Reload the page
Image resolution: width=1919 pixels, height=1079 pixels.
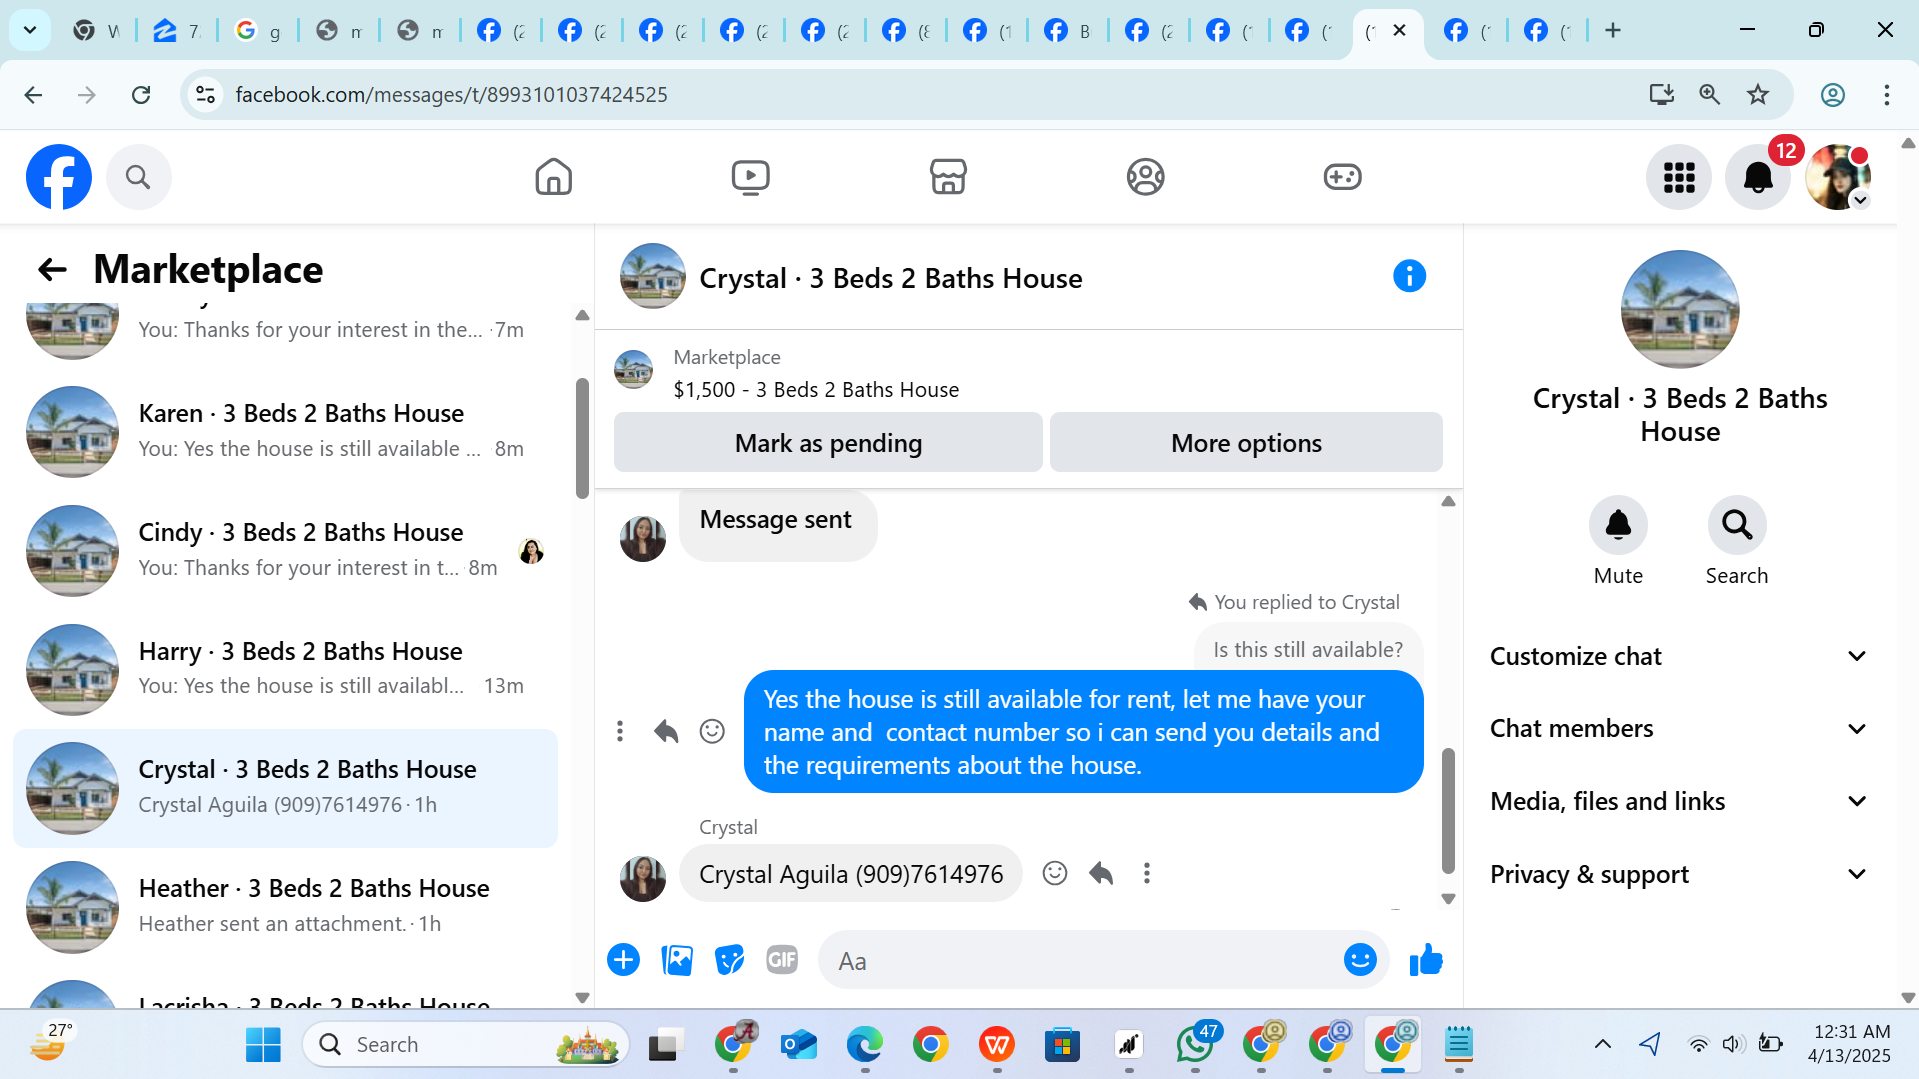pyautogui.click(x=141, y=94)
